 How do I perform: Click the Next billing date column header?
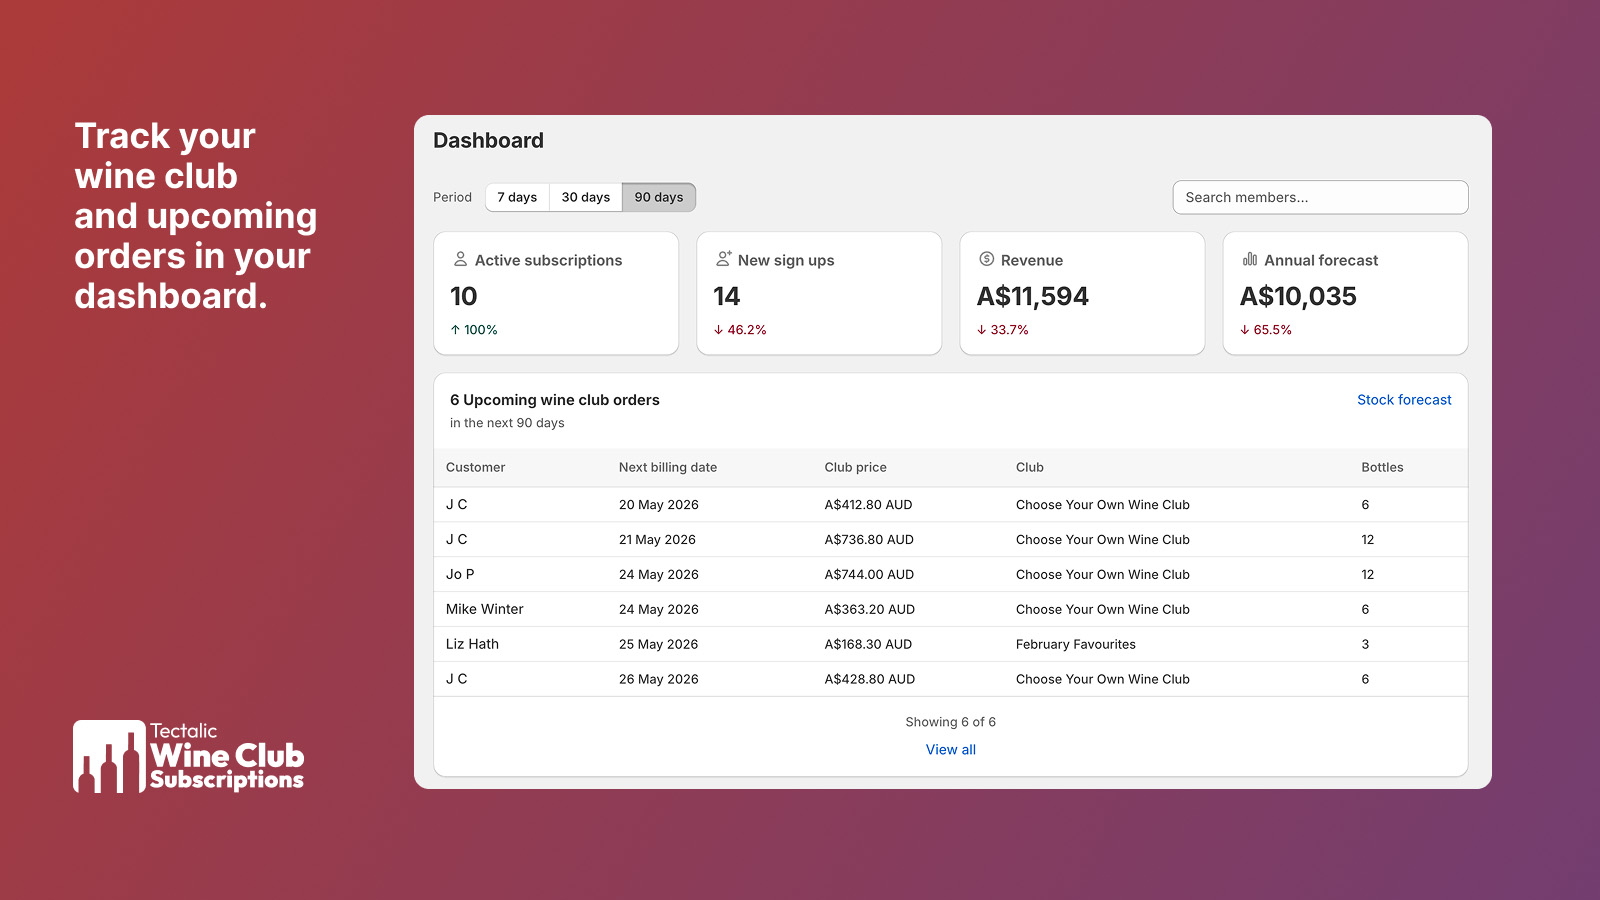point(667,467)
